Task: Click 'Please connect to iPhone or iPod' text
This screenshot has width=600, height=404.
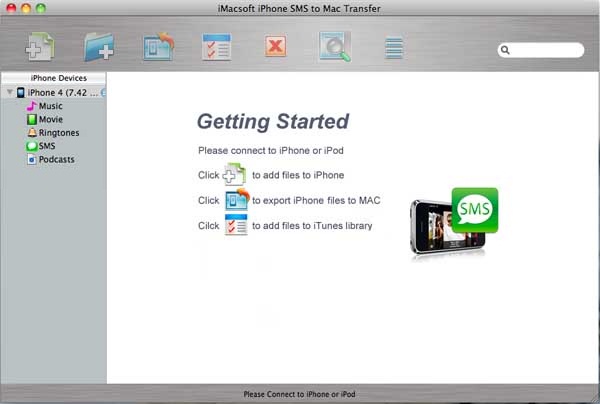Action: pos(271,150)
